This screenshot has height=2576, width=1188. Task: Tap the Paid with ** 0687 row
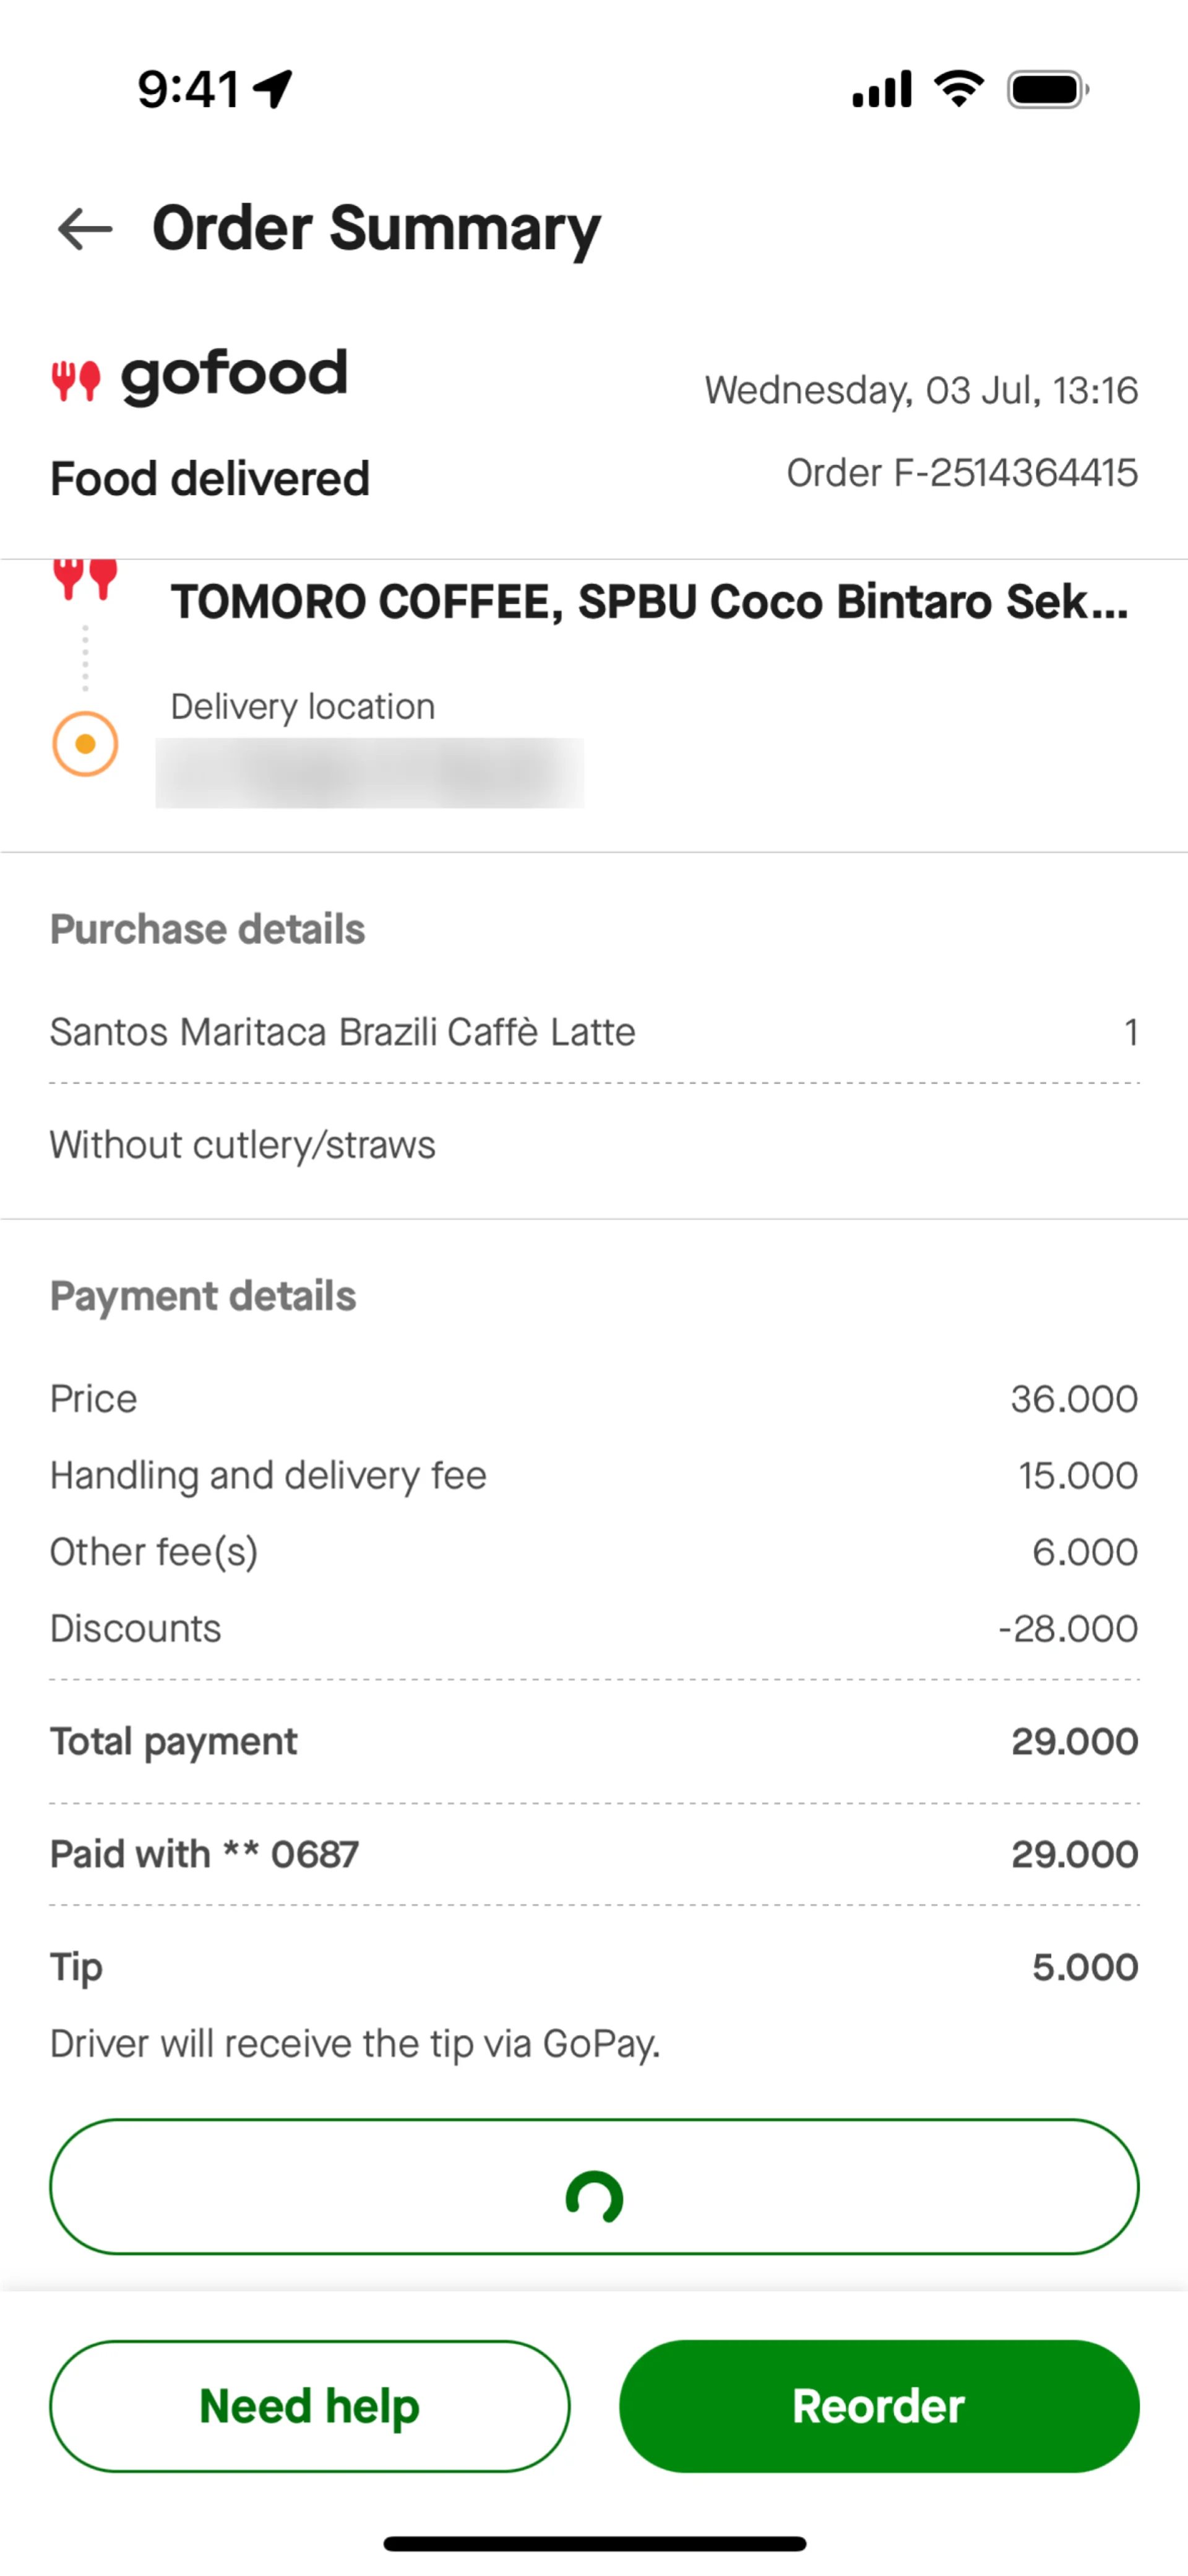pos(594,1855)
